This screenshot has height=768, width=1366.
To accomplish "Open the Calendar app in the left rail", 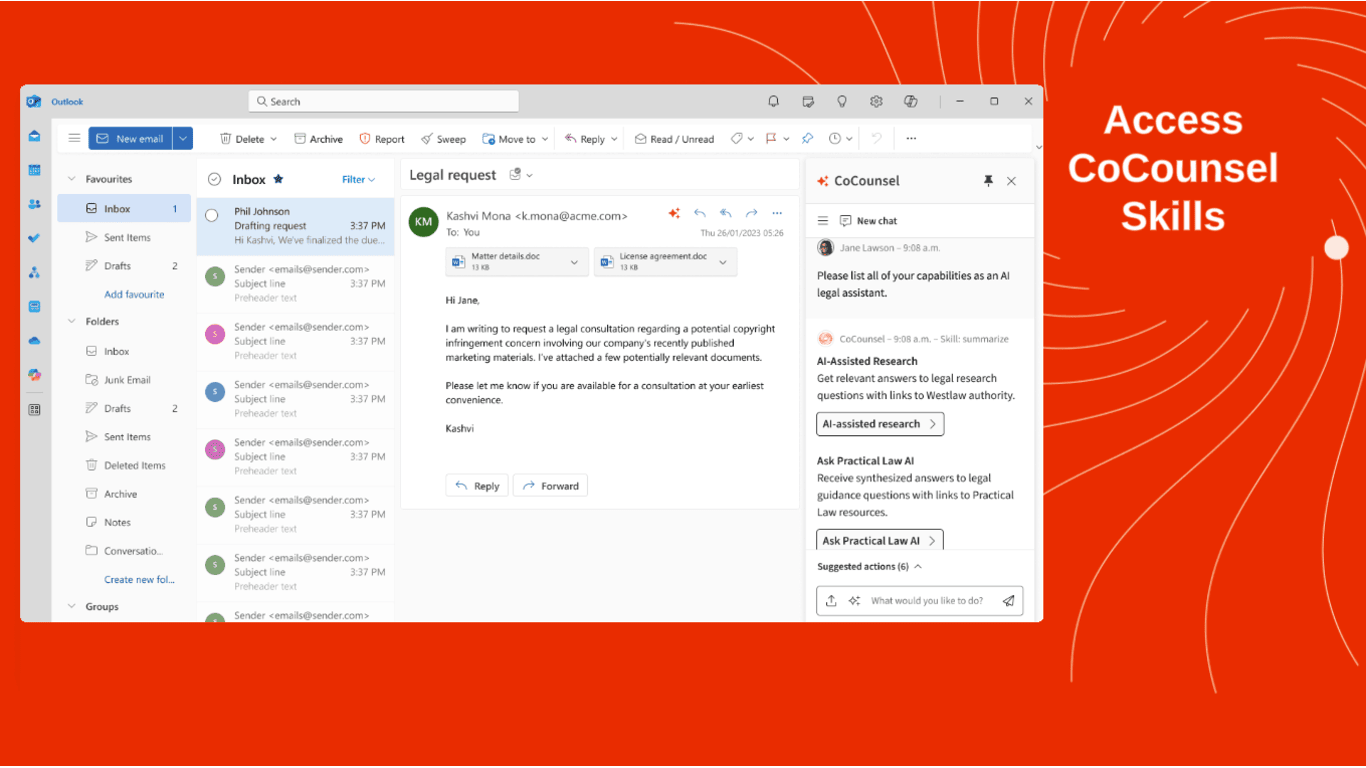I will 34,170.
